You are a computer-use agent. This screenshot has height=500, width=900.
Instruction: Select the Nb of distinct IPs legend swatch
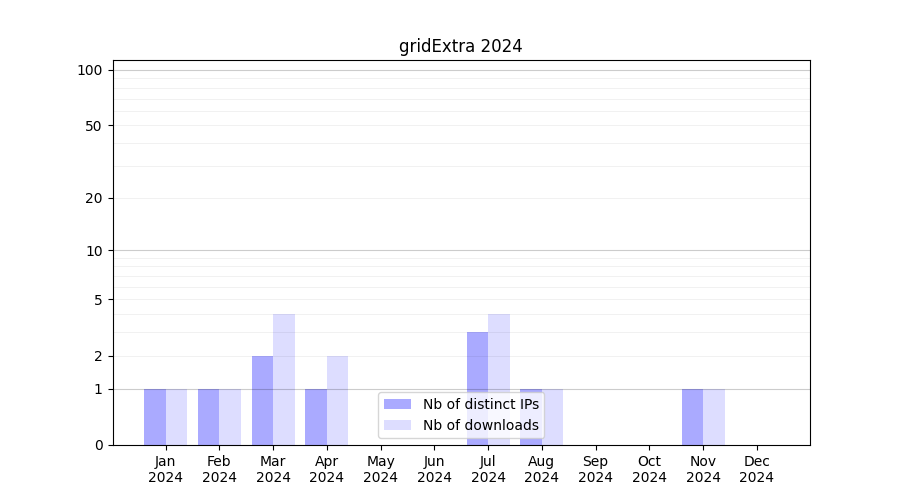(397, 404)
